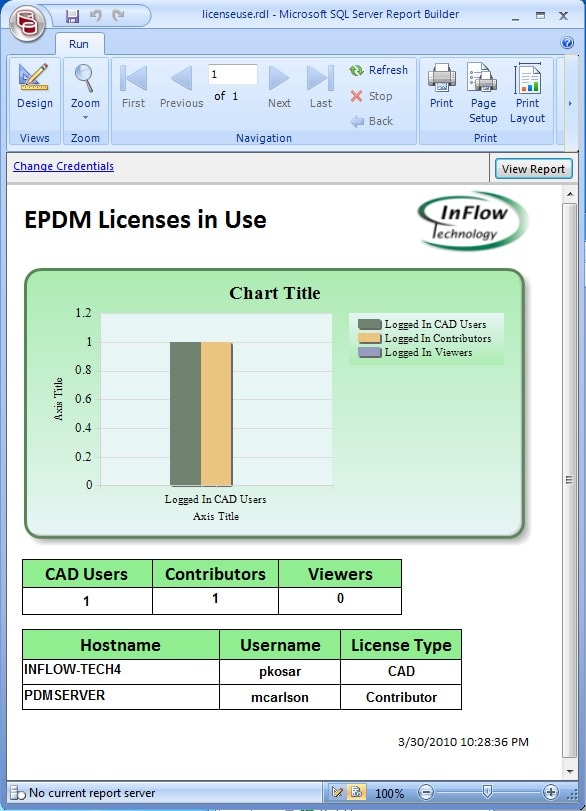This screenshot has width=586, height=811.
Task: Print the report
Action: (442, 86)
